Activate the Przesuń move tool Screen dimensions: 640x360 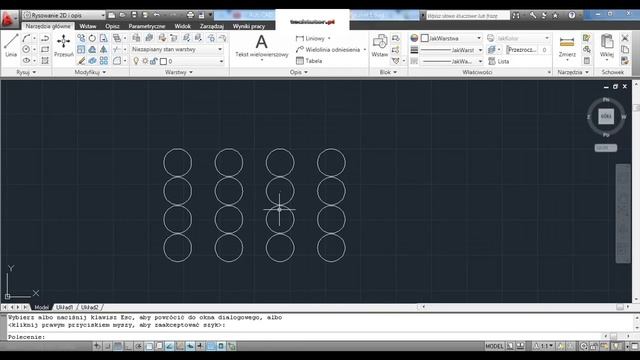[64, 46]
